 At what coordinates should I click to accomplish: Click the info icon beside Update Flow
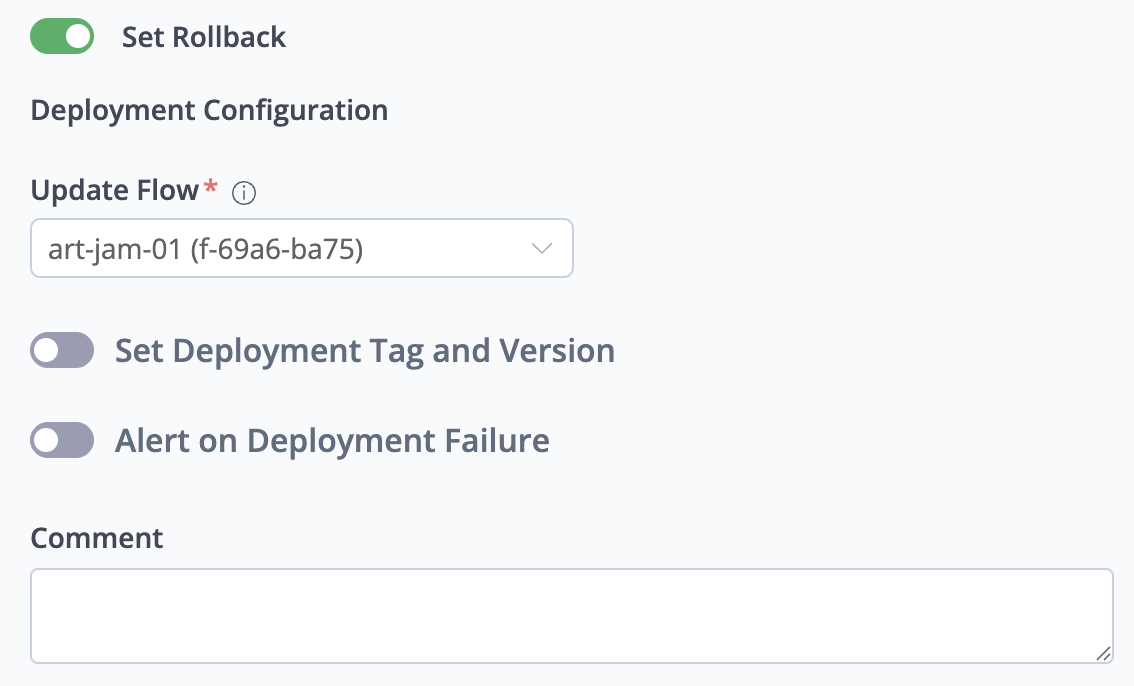coord(244,194)
